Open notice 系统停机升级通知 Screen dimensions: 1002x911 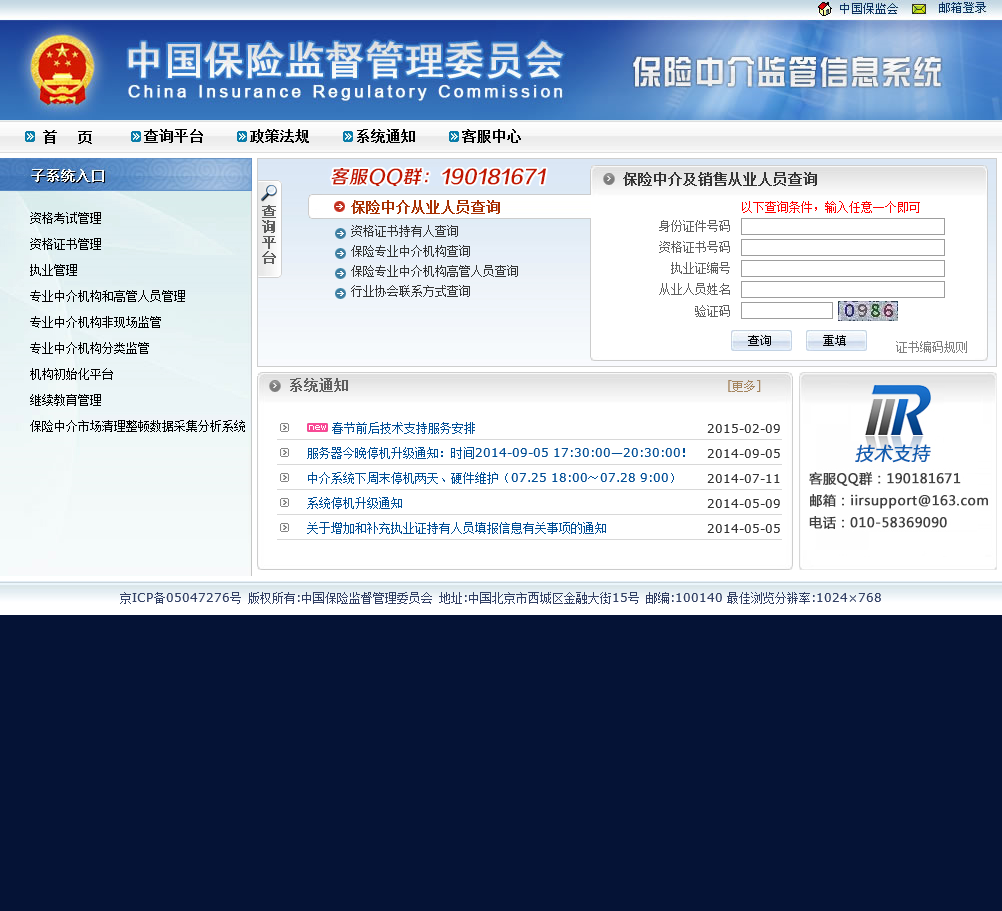[355, 503]
